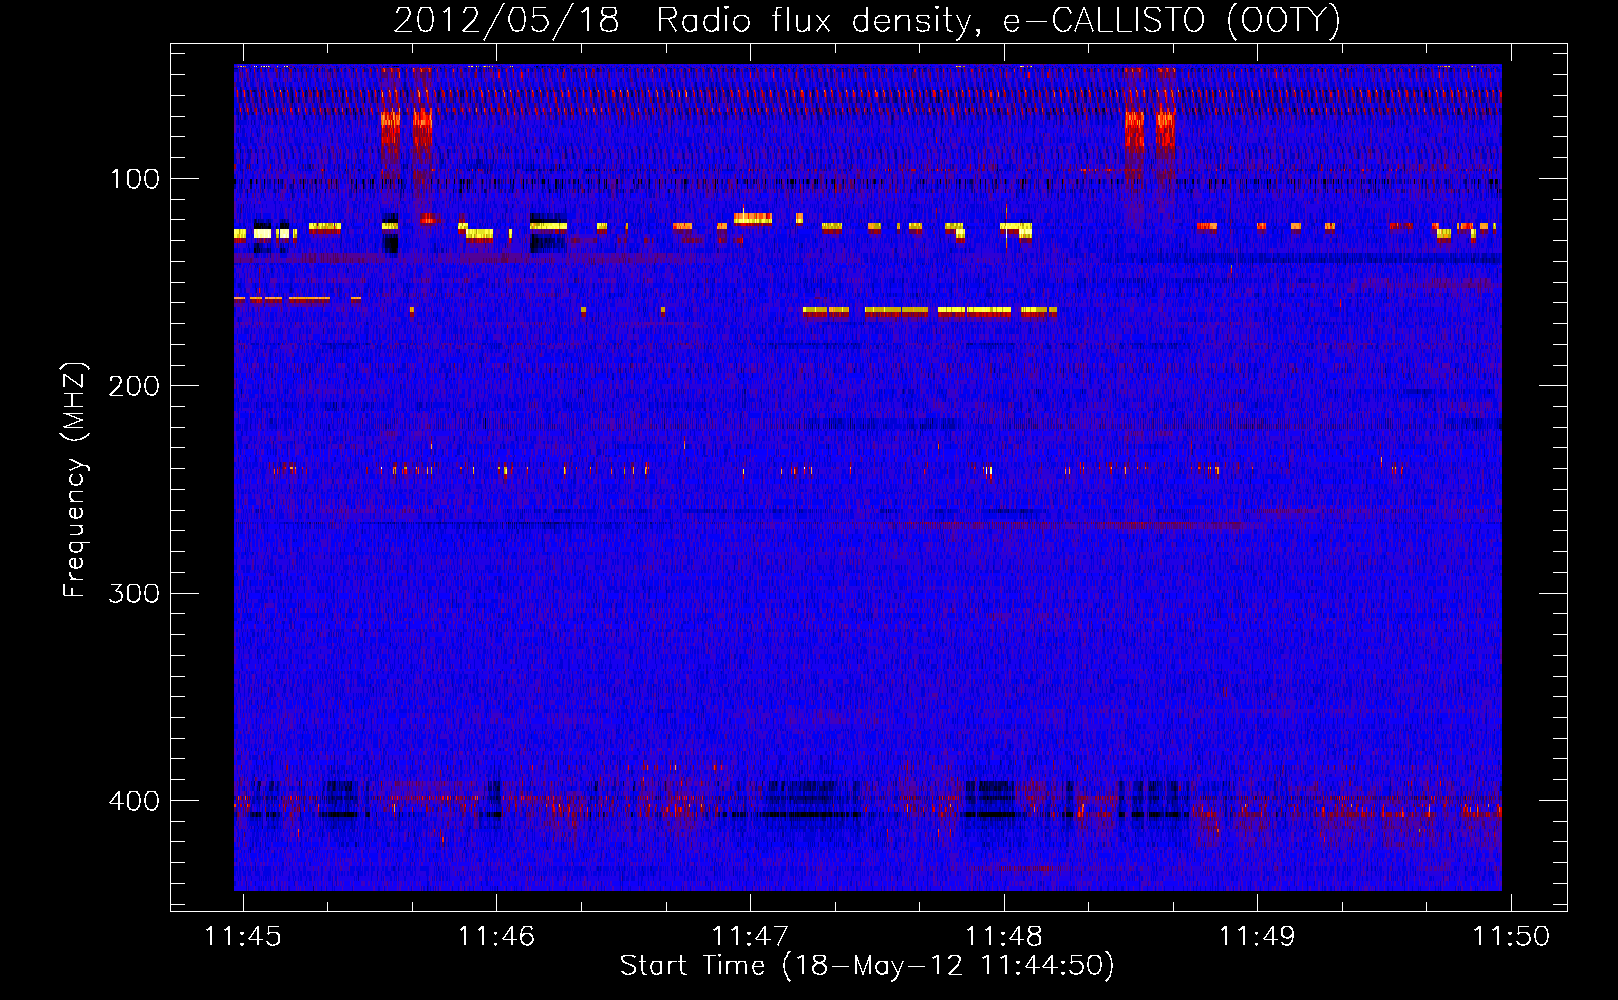Click the 100 frequency tick label

[135, 179]
